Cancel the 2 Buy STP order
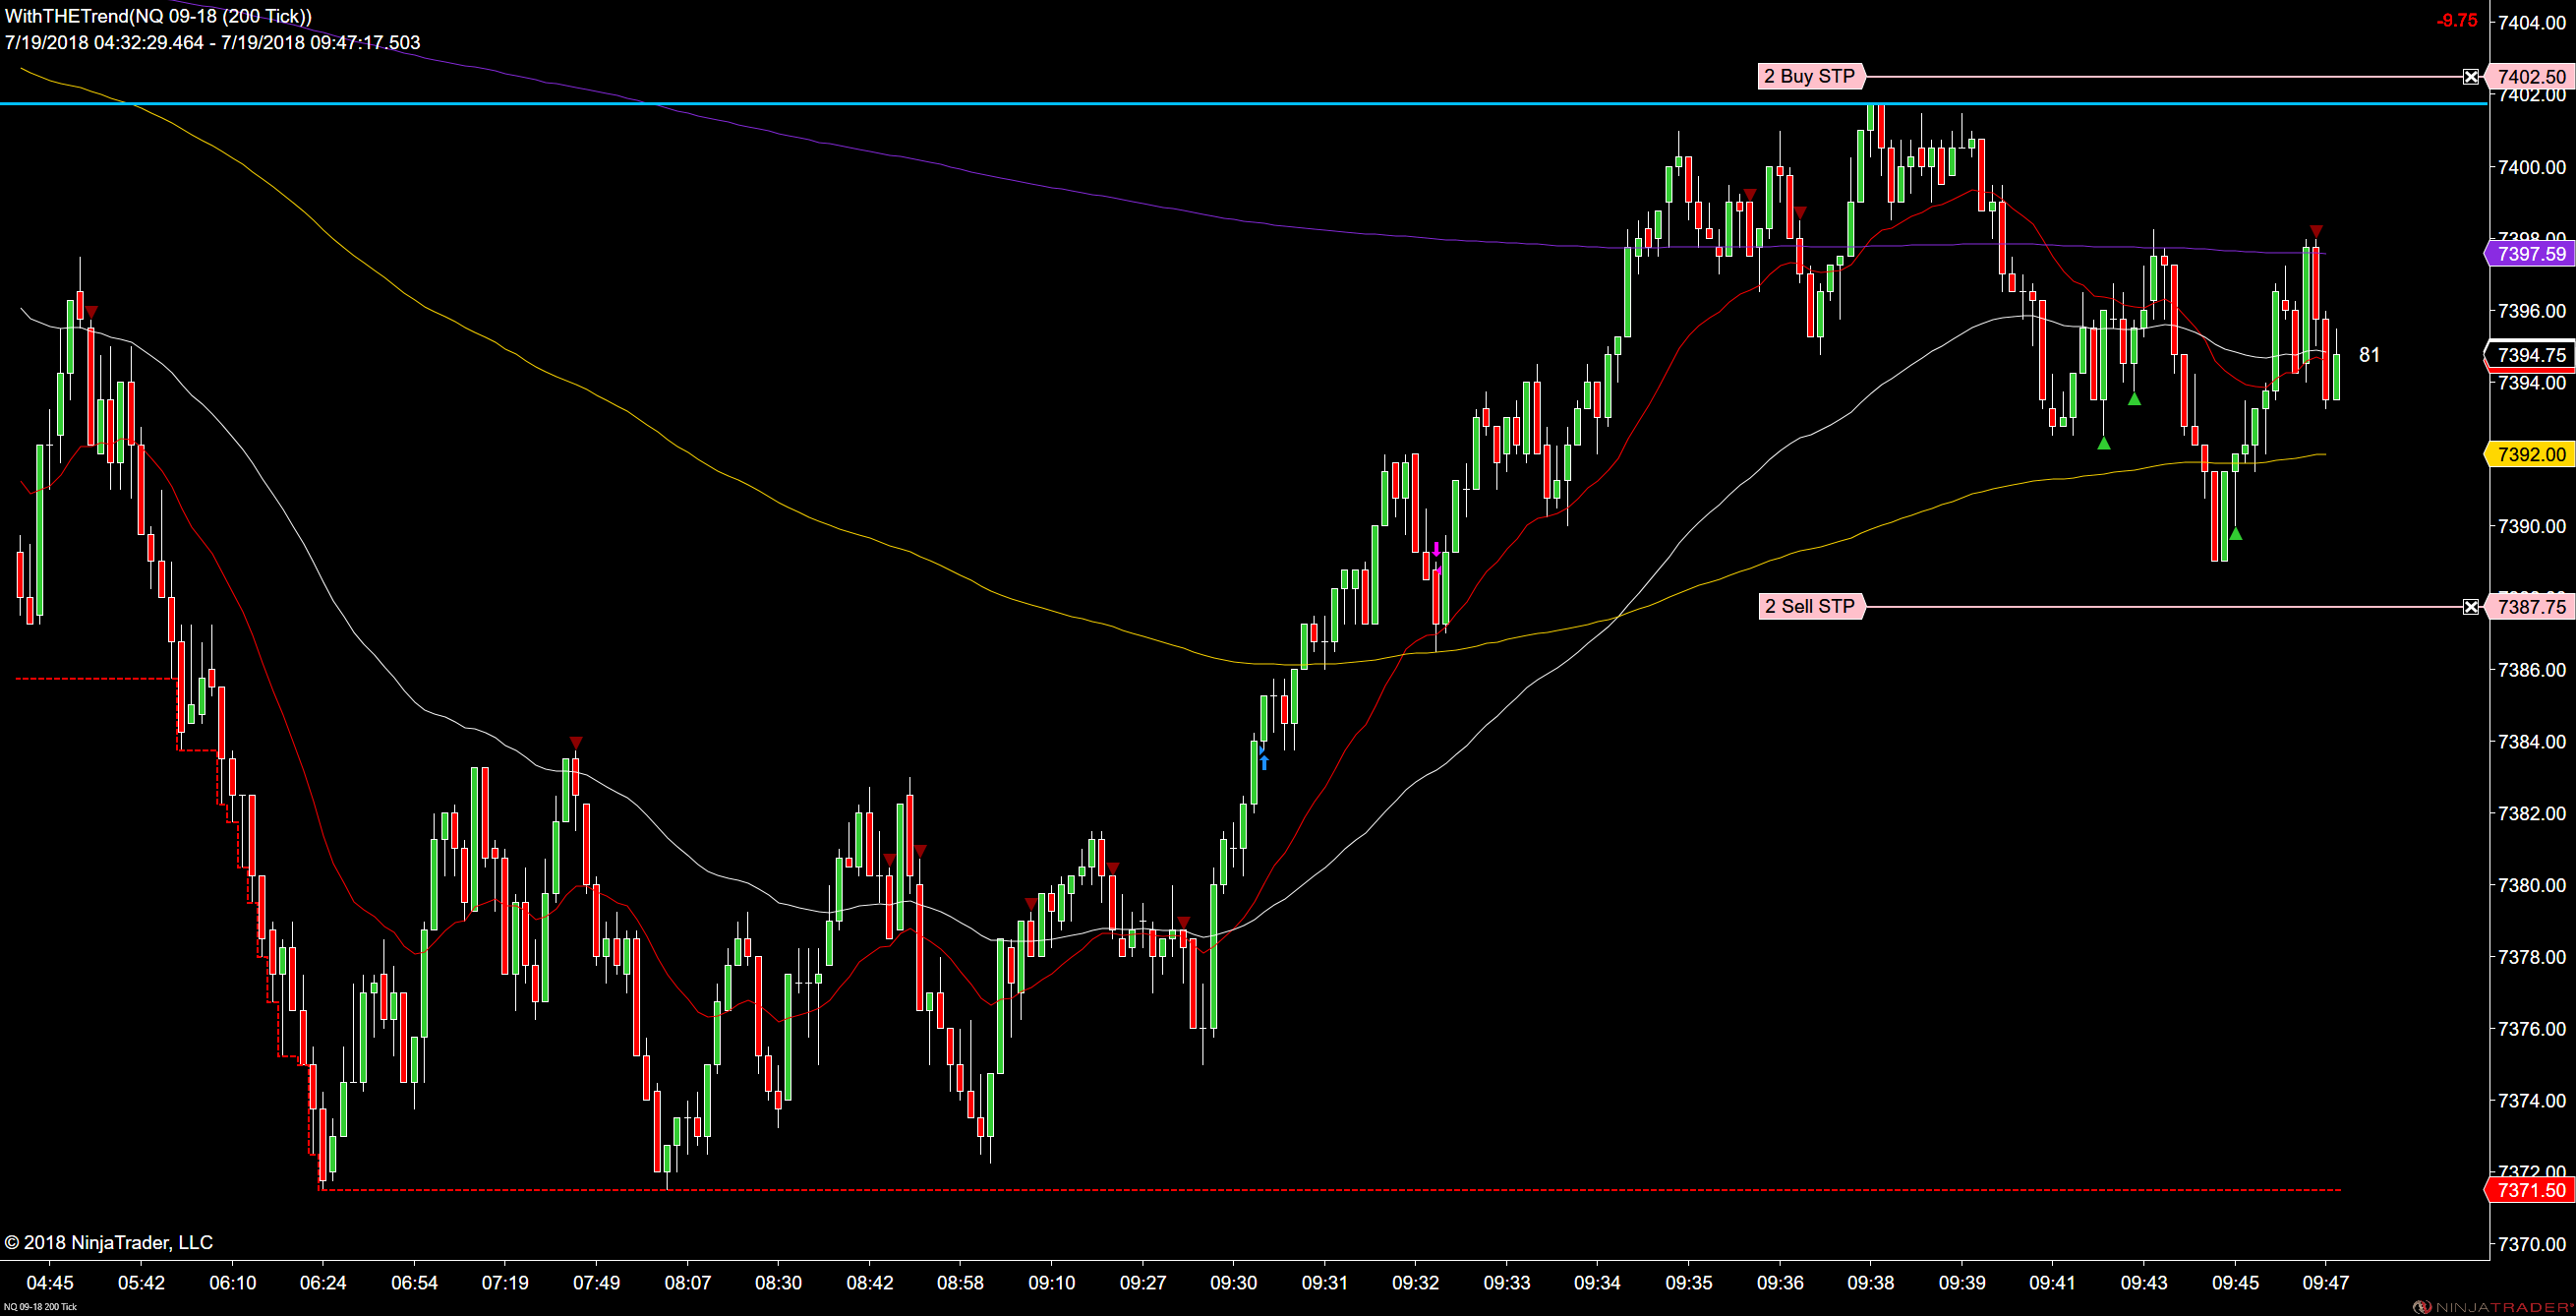Screen dimensions: 2576x1316 tap(2471, 77)
